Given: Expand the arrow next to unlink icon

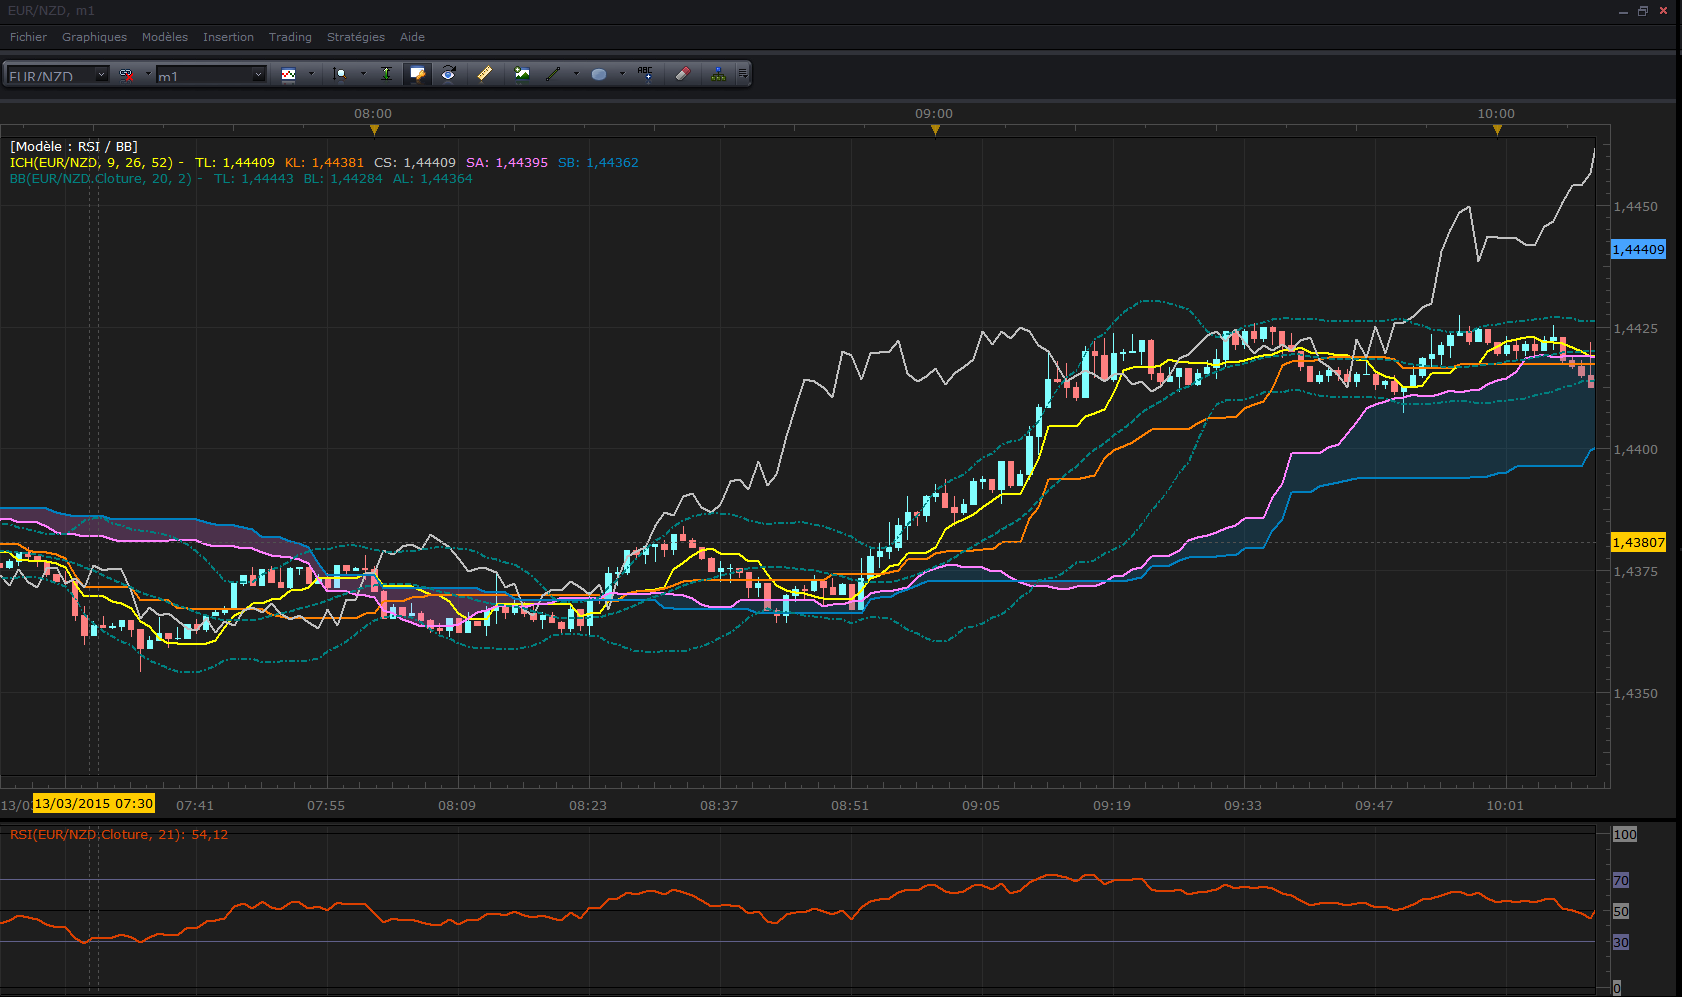Looking at the screenshot, I should point(148,74).
